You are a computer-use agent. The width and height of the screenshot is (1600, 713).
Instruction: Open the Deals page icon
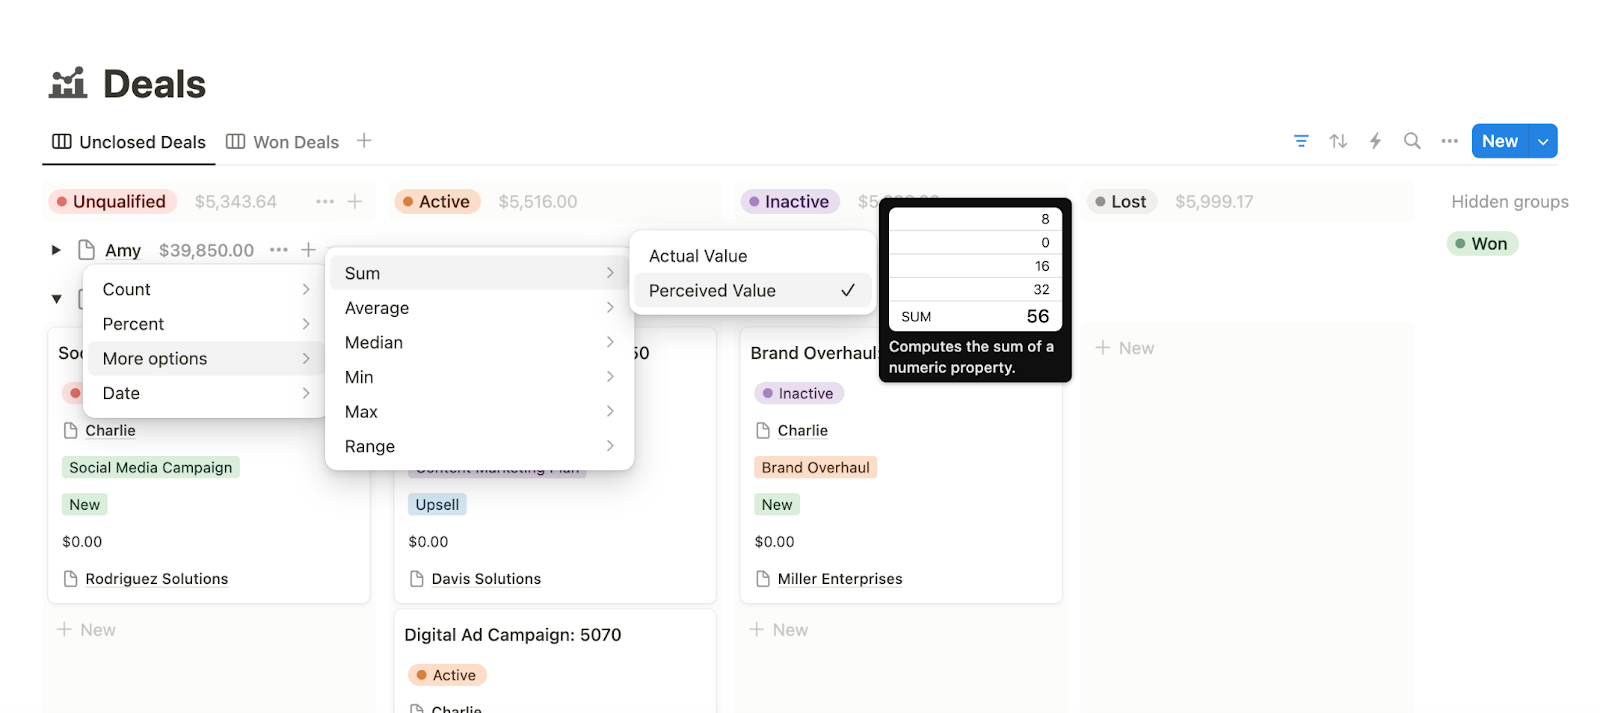(x=68, y=83)
